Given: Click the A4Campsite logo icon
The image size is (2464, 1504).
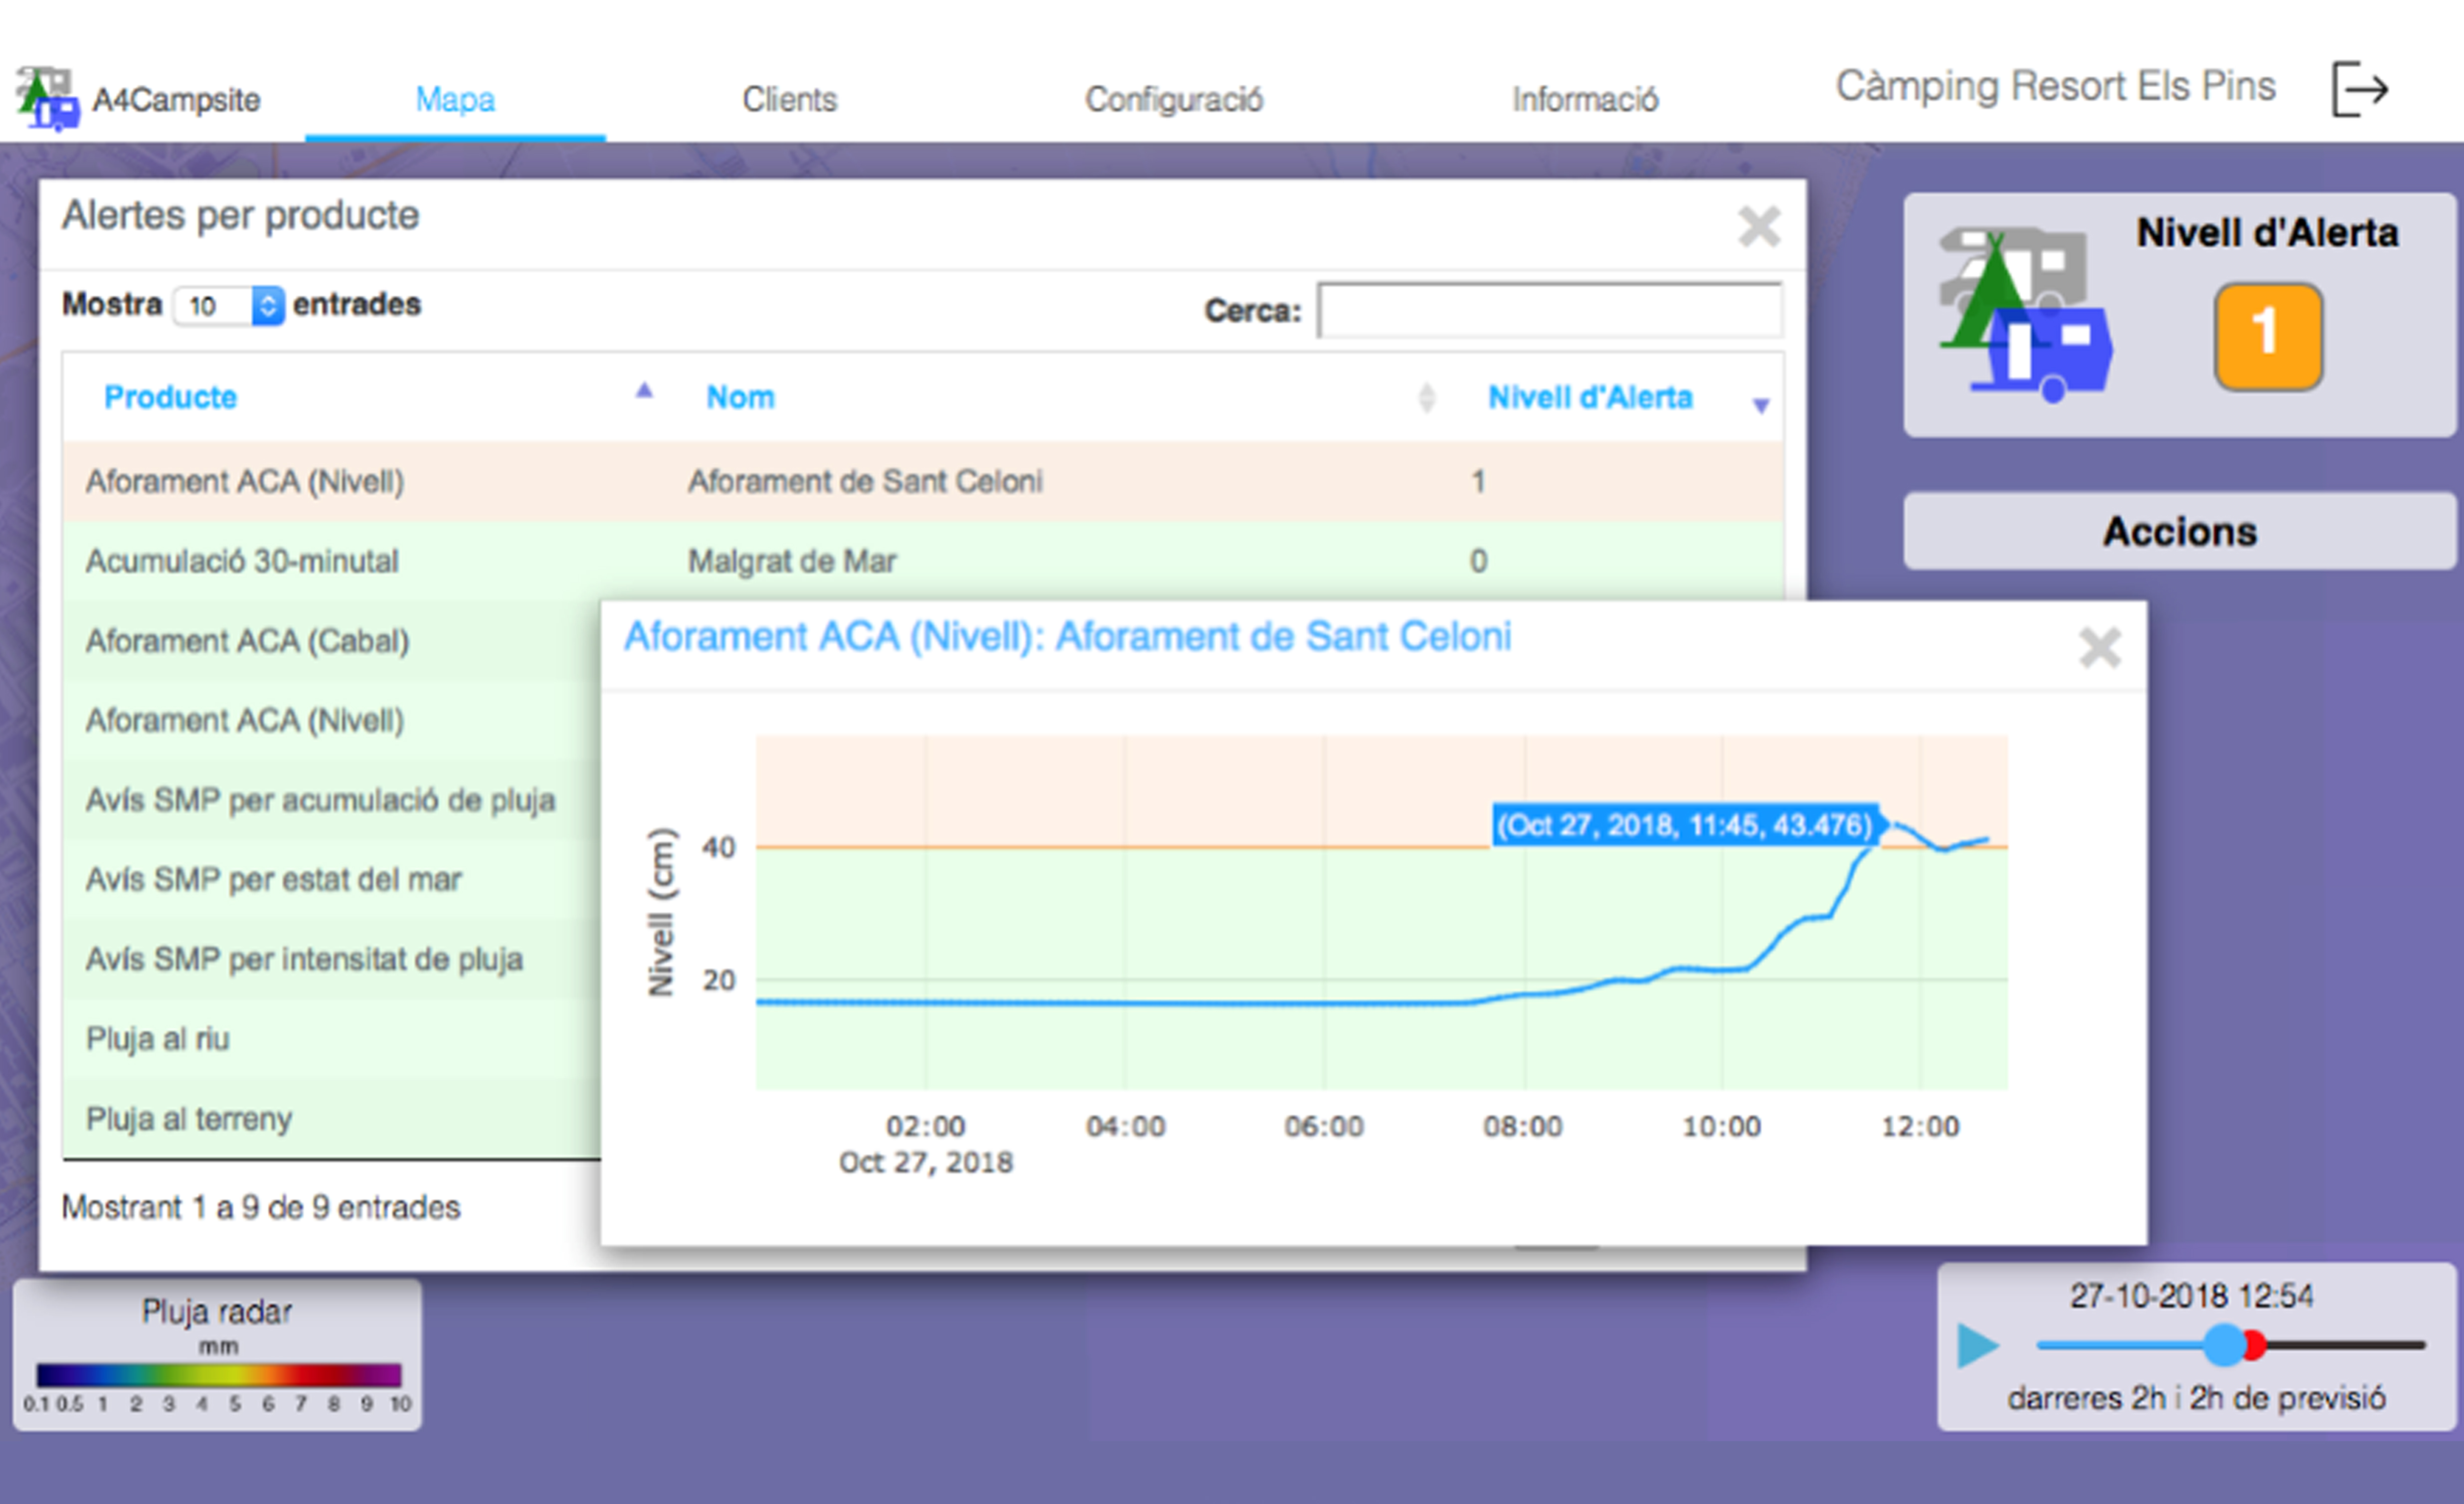Looking at the screenshot, I should (47, 98).
